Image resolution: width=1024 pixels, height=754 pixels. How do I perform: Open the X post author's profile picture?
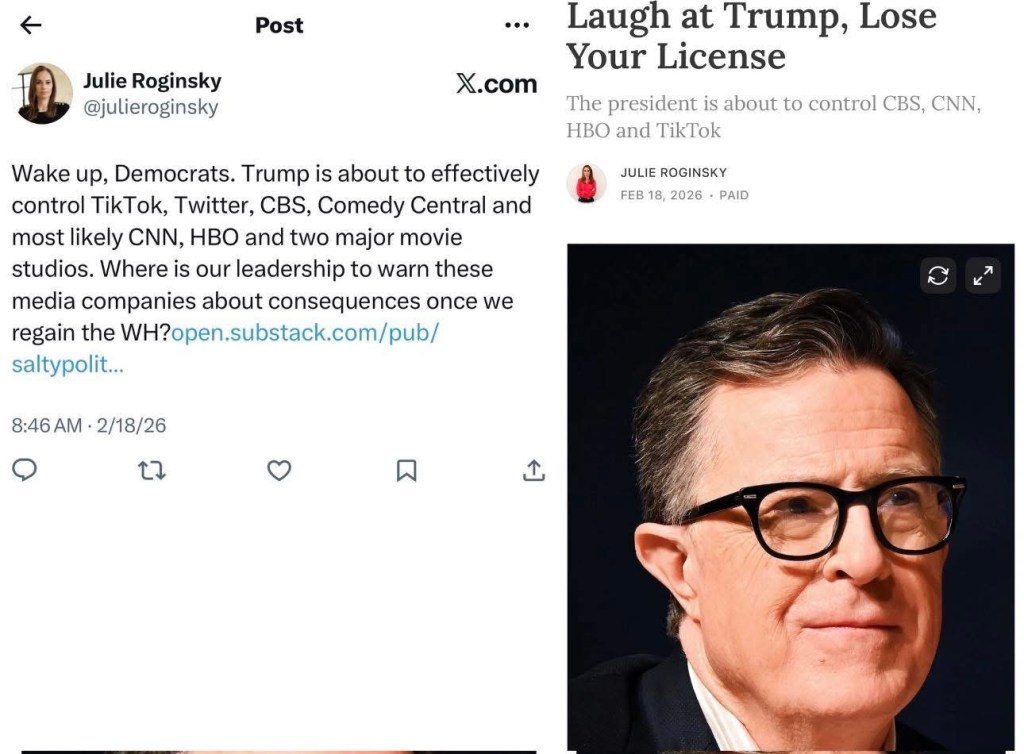coord(42,94)
